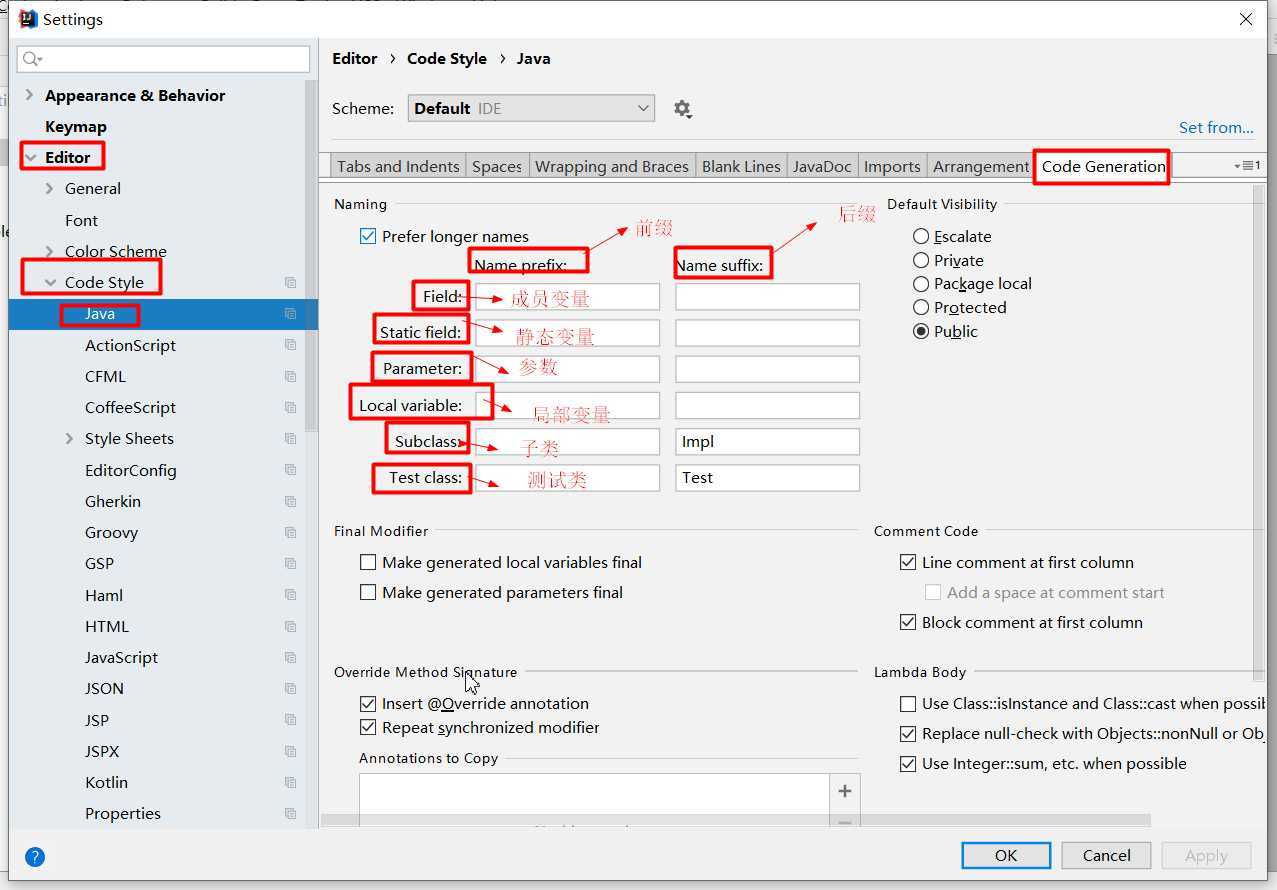Click the copy icon on the Java row
The height and width of the screenshot is (890, 1277).
coord(290,314)
